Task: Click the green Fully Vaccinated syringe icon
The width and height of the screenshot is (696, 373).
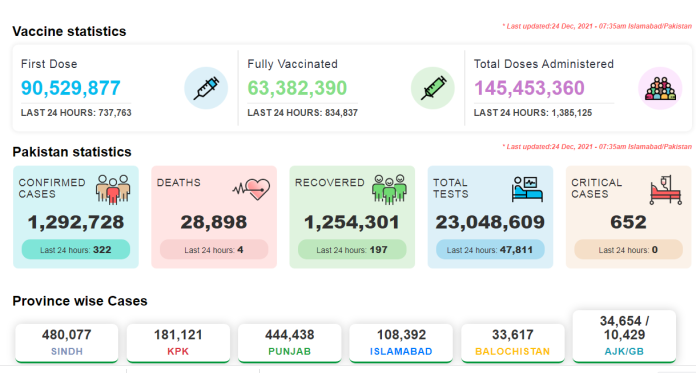Action: coord(433,88)
